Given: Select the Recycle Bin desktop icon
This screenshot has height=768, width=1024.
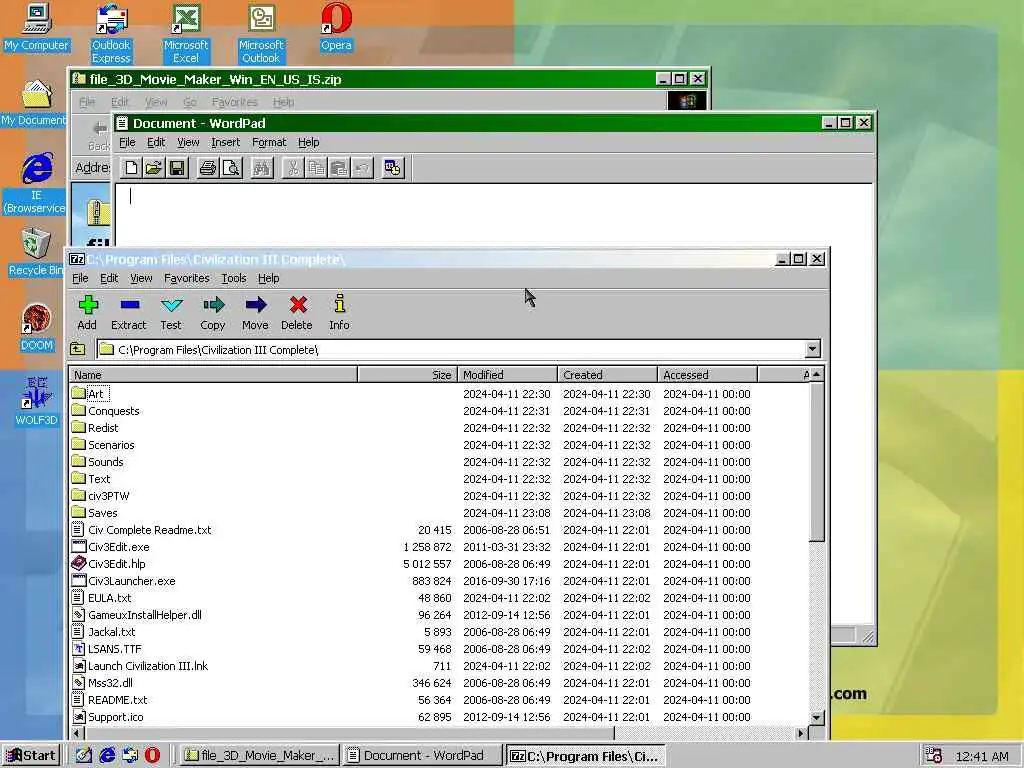Looking at the screenshot, I should (x=36, y=253).
